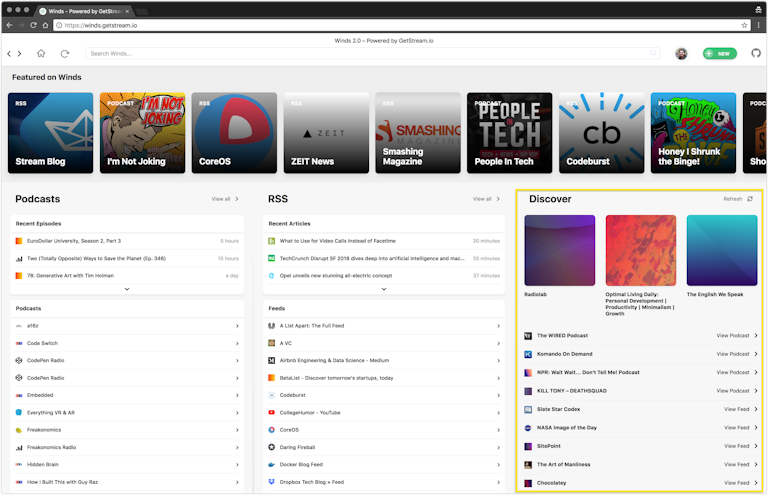
Task: Click the Docker Blog Feed icon
Action: 271,465
